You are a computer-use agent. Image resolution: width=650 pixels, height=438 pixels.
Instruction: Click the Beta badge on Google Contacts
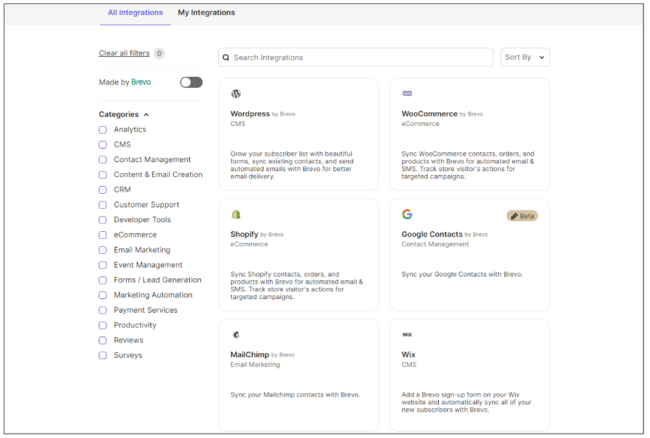tap(522, 215)
